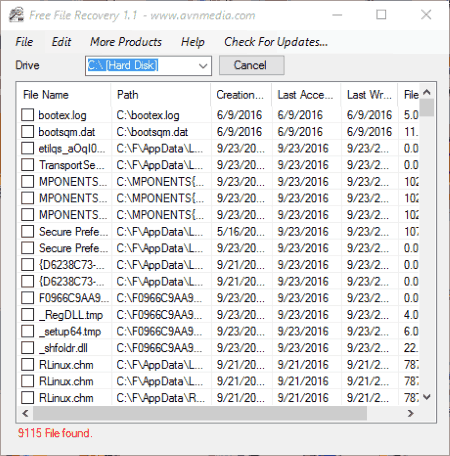Screen dimensions: 450x456
Task: Select the _shfoldr.dll checkbox
Action: pos(27,348)
